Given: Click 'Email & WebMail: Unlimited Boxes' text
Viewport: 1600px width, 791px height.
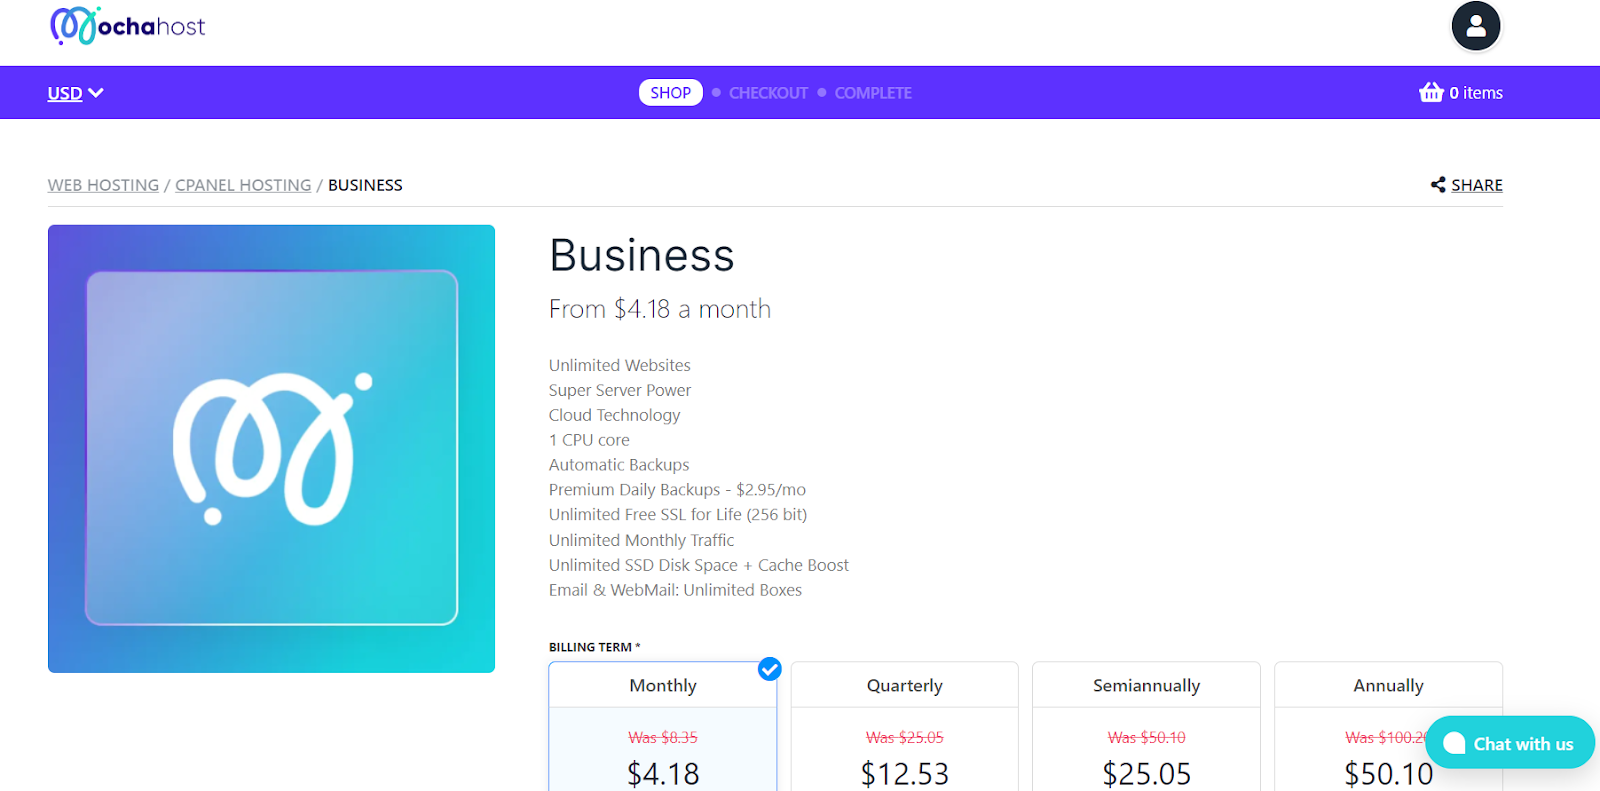Looking at the screenshot, I should (x=675, y=590).
